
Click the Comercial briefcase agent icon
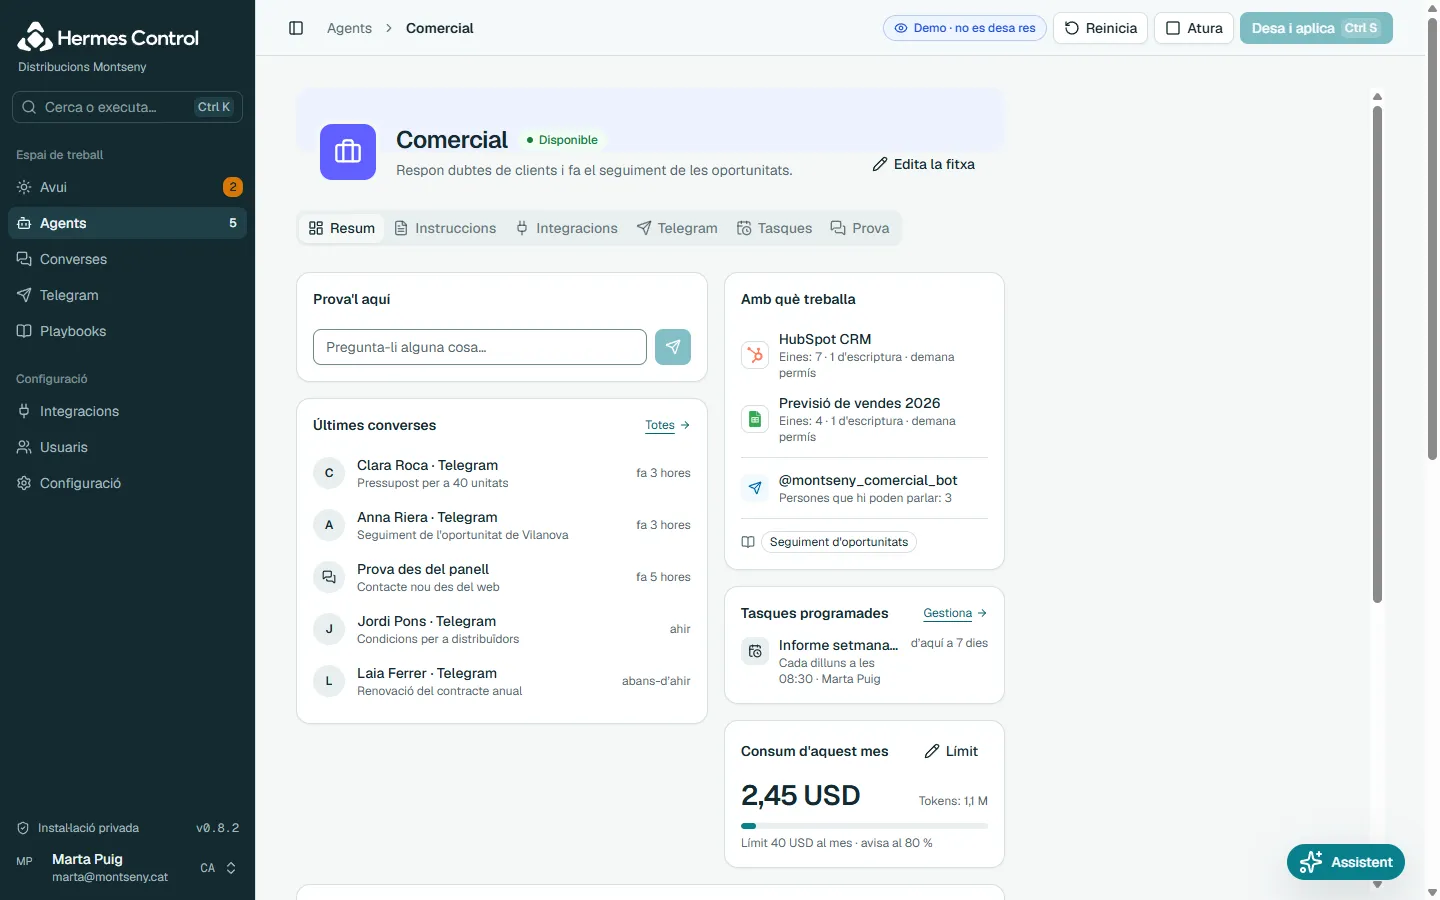coord(348,152)
